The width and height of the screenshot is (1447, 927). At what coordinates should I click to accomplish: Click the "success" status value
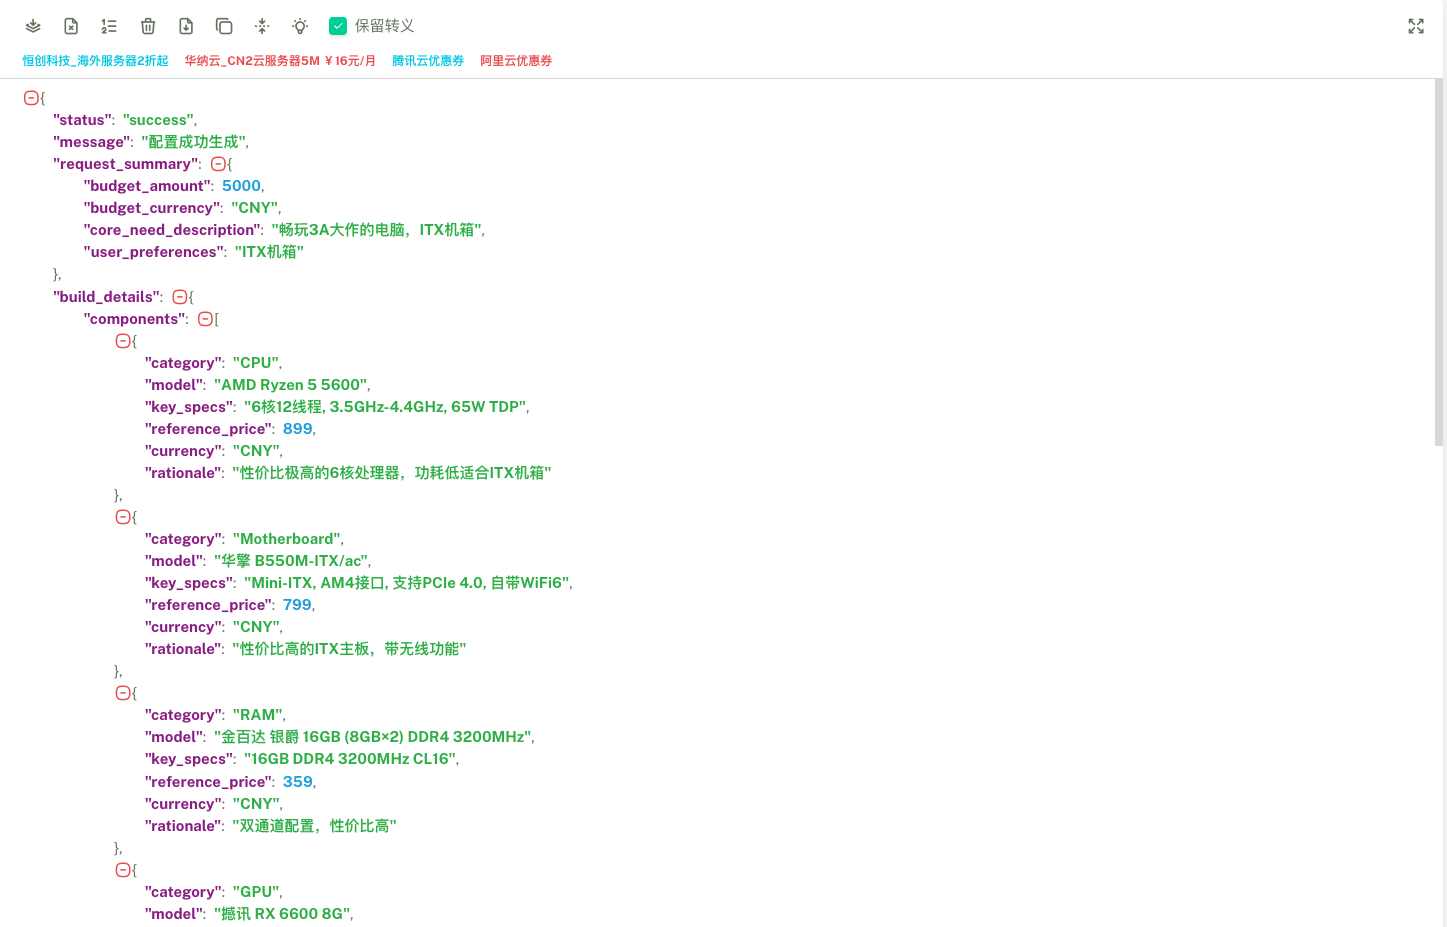tap(158, 120)
